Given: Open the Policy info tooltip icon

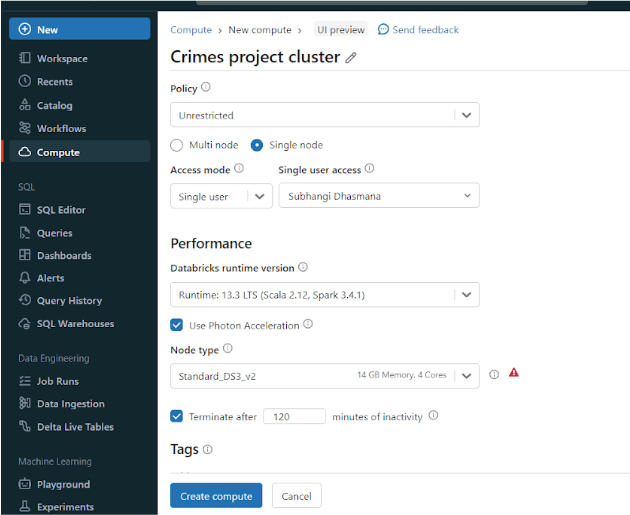Looking at the screenshot, I should [206, 87].
